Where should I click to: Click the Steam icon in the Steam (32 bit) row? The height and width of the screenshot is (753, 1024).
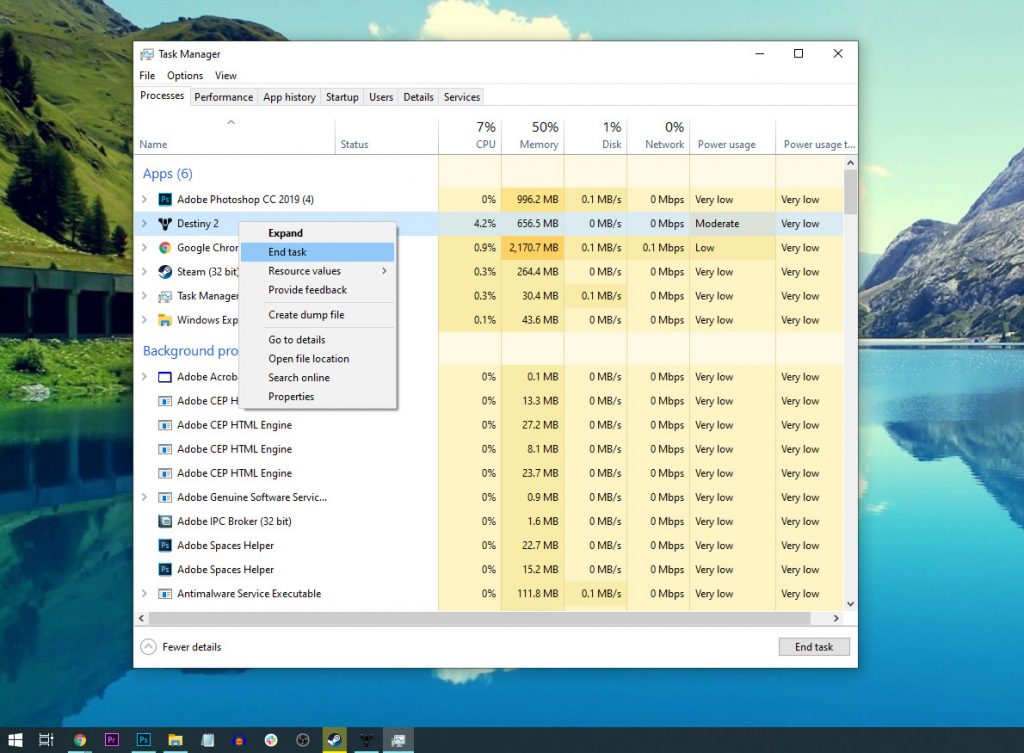(x=165, y=272)
